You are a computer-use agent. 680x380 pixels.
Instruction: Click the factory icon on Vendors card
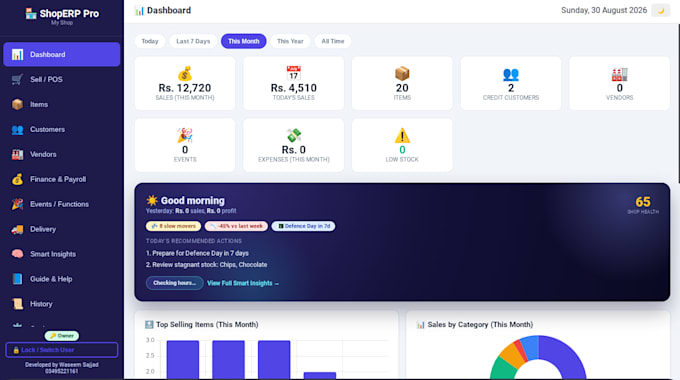(x=619, y=74)
